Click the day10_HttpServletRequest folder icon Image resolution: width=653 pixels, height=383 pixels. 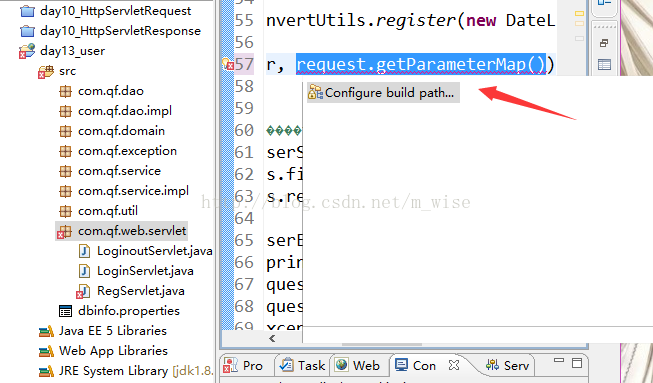[27, 11]
